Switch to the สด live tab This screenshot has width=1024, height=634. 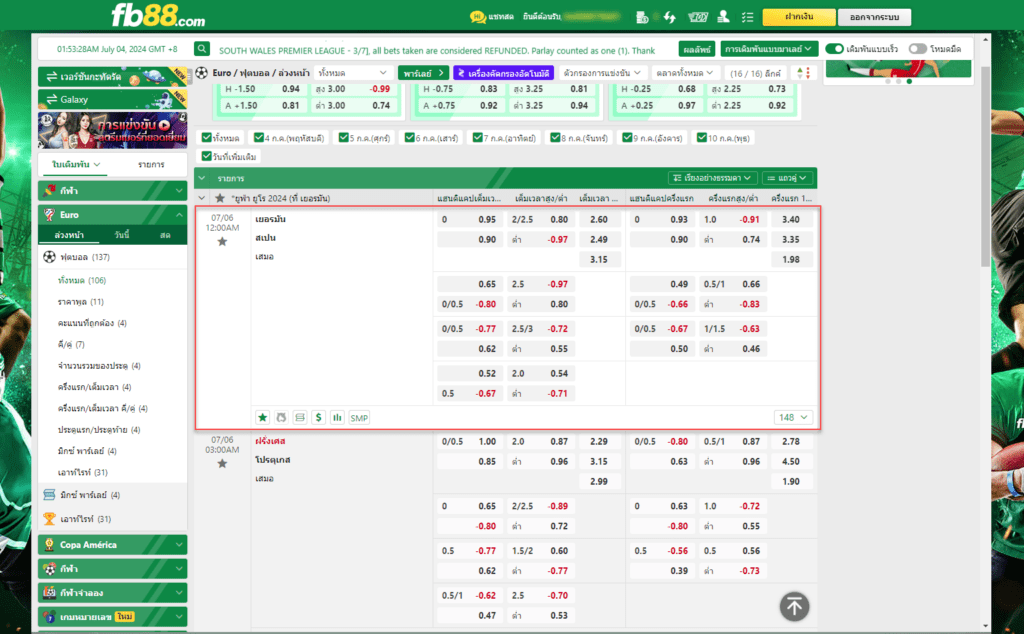tap(165, 235)
